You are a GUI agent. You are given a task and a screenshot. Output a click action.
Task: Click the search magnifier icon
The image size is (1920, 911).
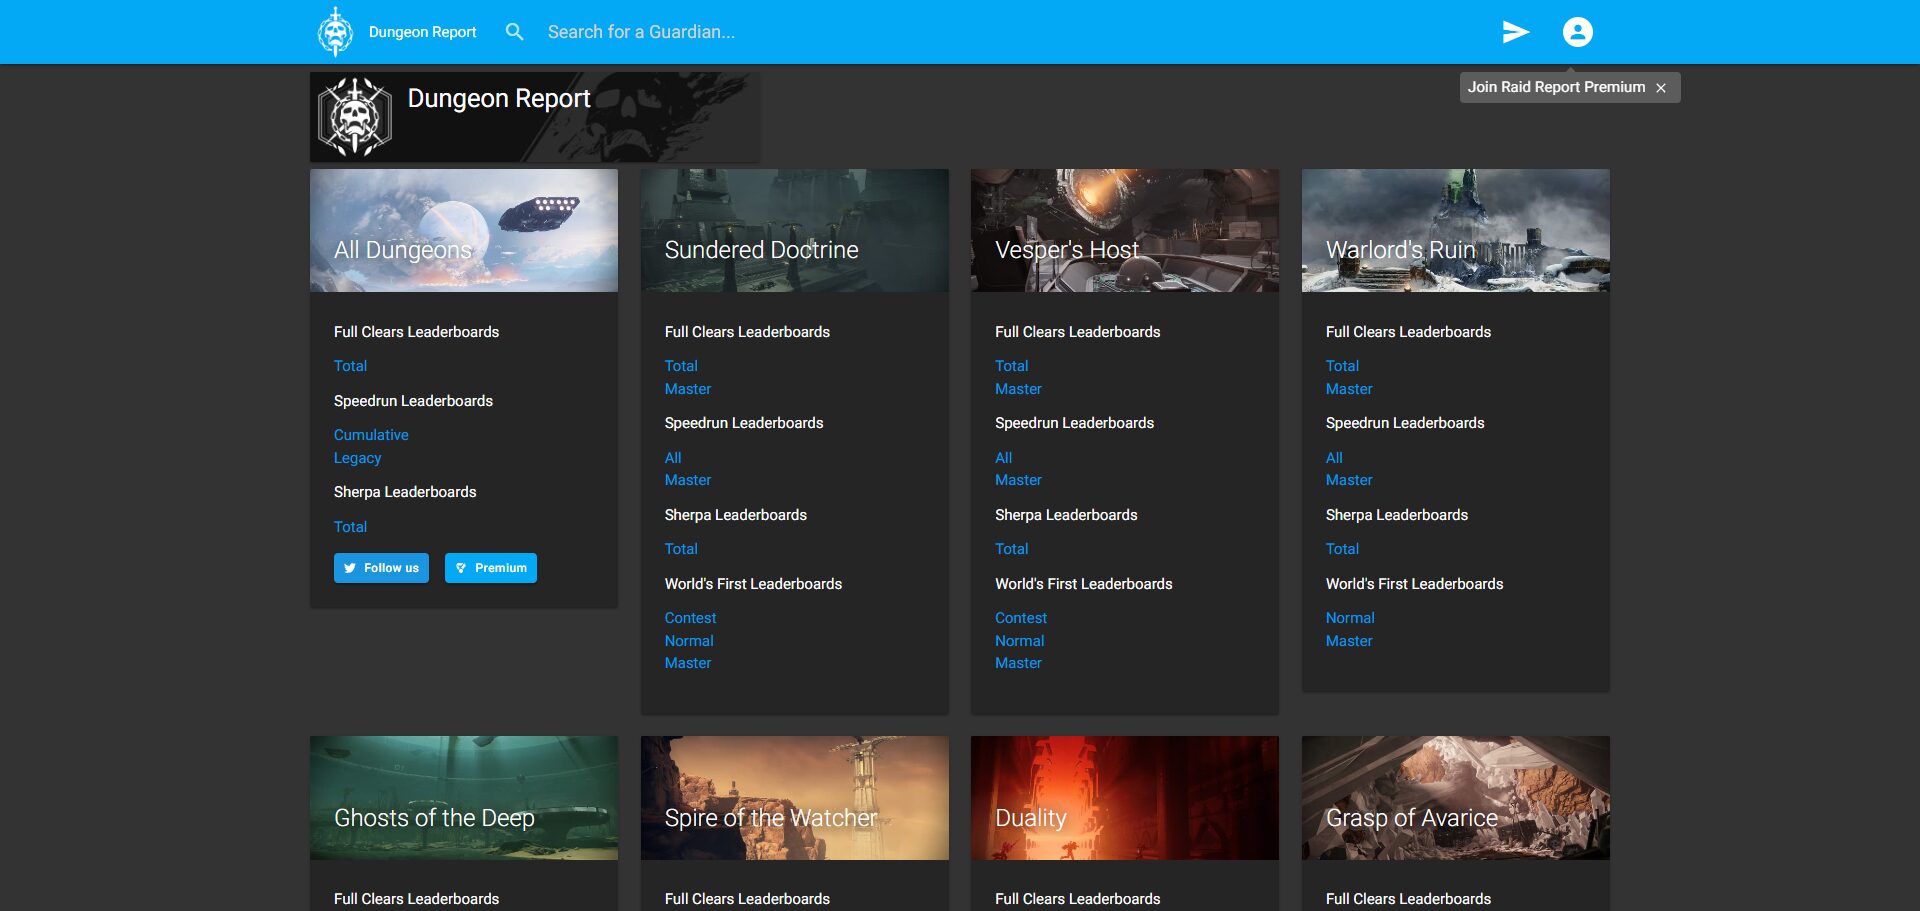click(514, 32)
